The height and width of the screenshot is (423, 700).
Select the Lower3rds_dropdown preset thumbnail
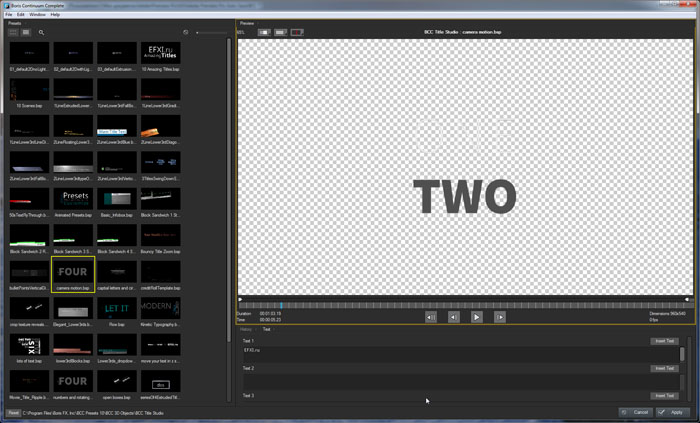tap(117, 345)
